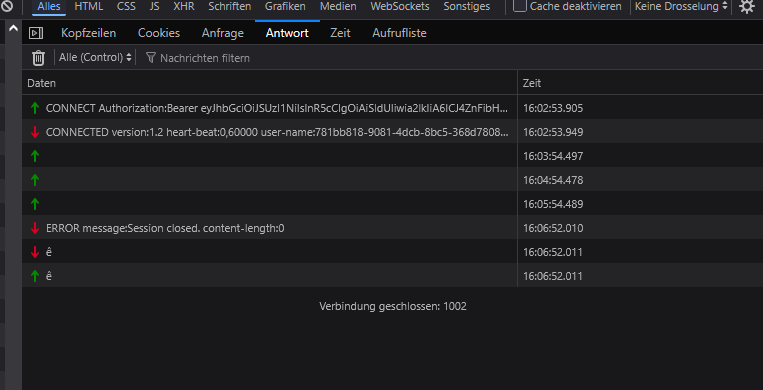763x390 pixels.
Task: Select the Alles filter
Action: [49, 7]
